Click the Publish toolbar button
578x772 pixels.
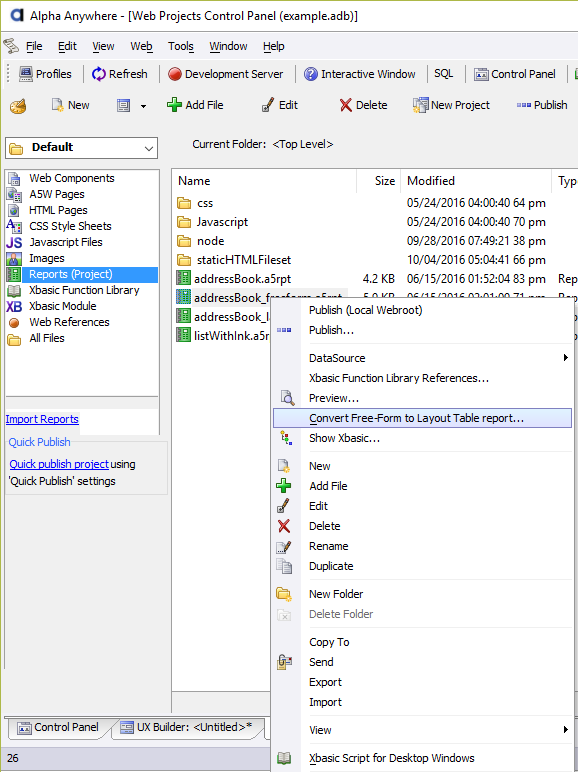[x=542, y=105]
